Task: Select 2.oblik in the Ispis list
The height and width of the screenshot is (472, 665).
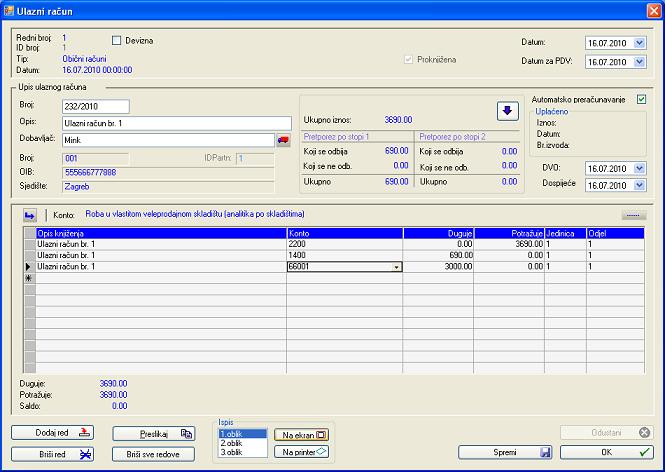Action: [243, 443]
